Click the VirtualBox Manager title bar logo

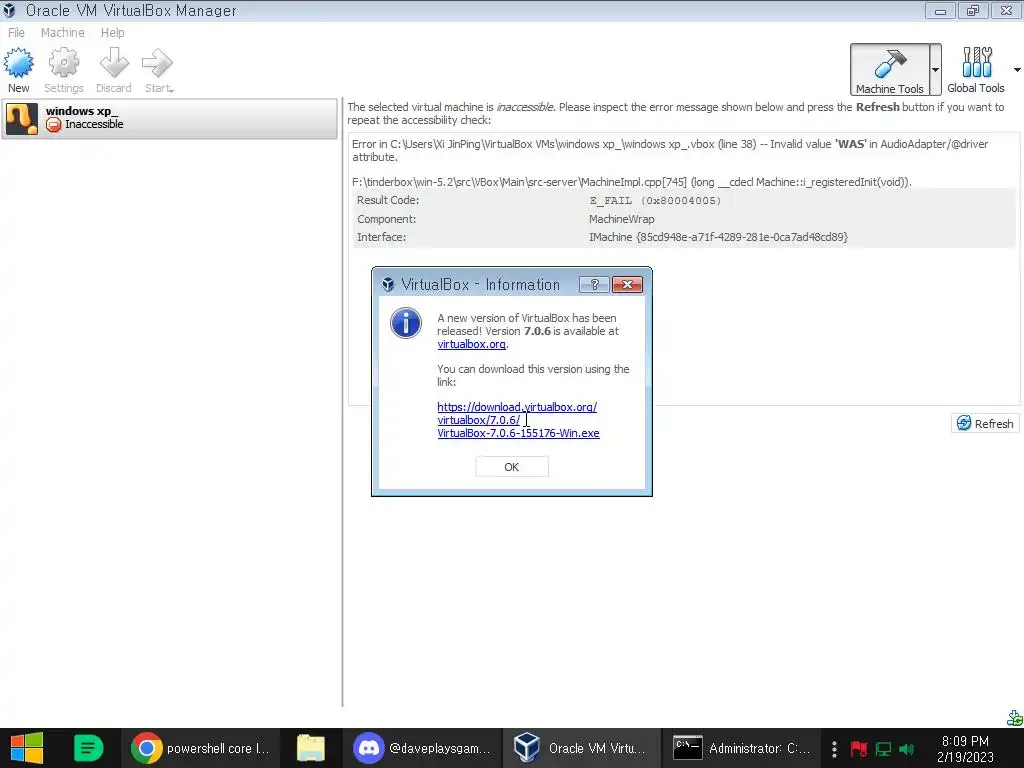[x=10, y=10]
